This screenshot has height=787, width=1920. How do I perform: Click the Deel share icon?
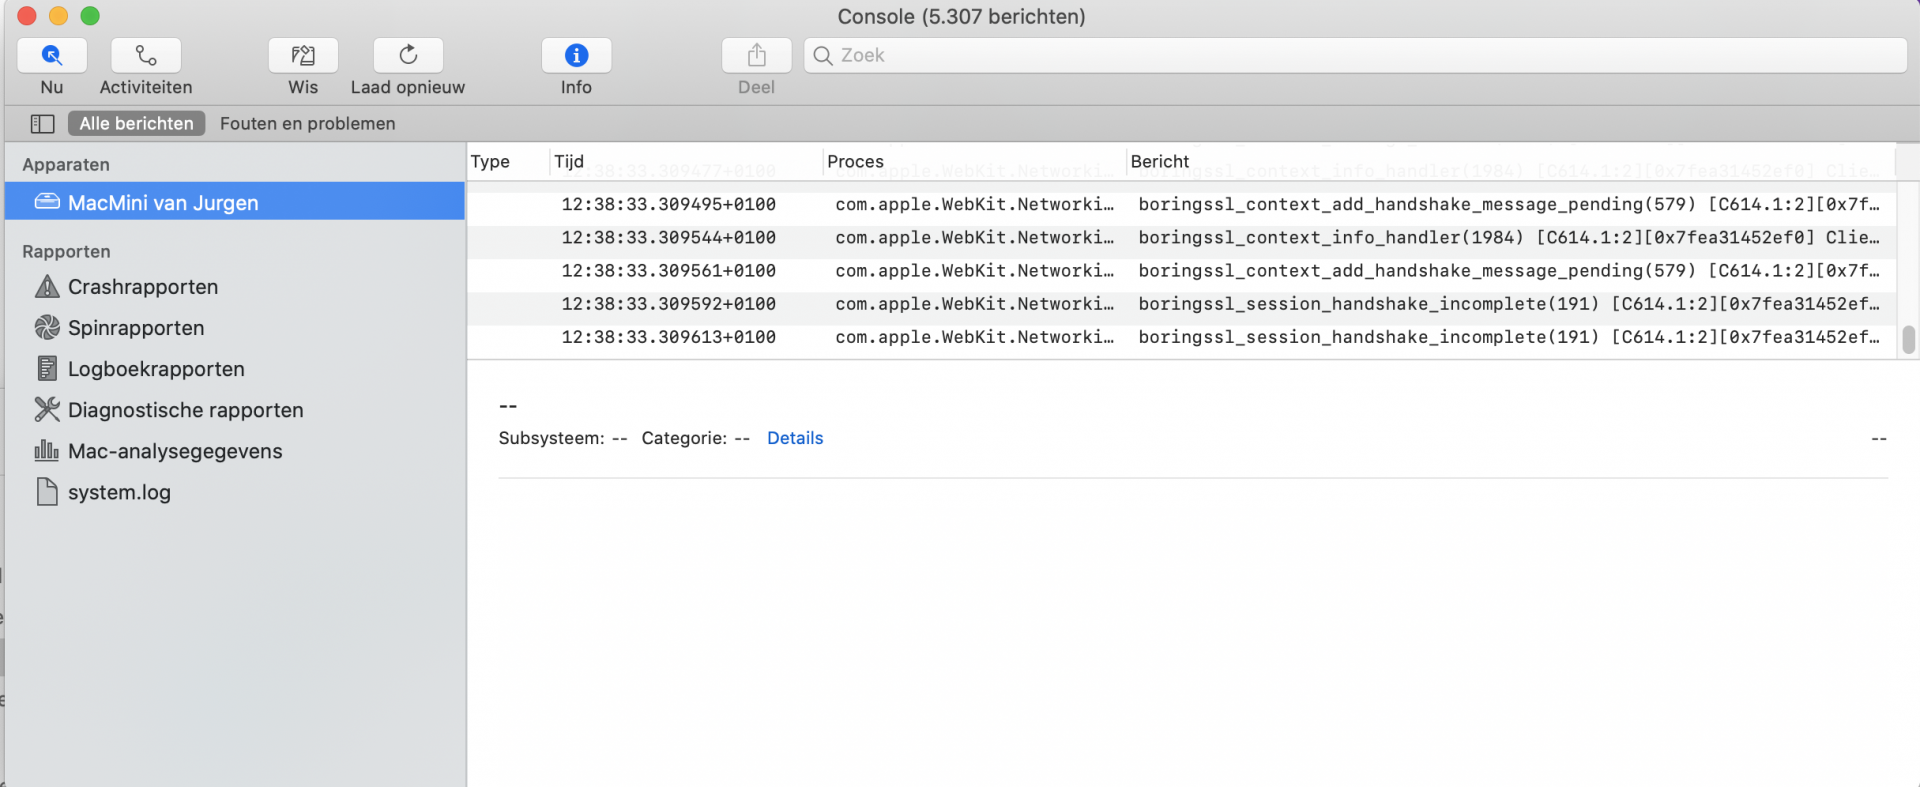pyautogui.click(x=756, y=56)
